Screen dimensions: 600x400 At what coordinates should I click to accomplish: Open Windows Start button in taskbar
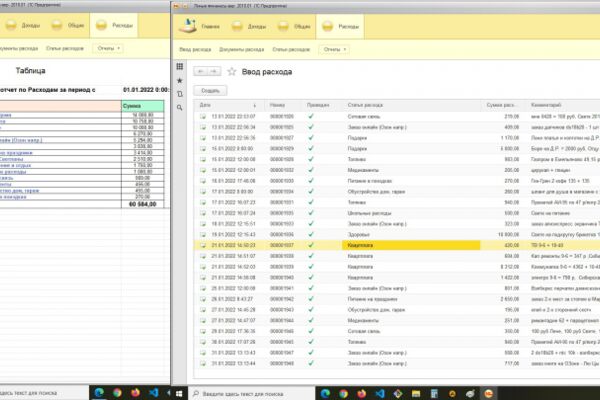tap(179, 393)
